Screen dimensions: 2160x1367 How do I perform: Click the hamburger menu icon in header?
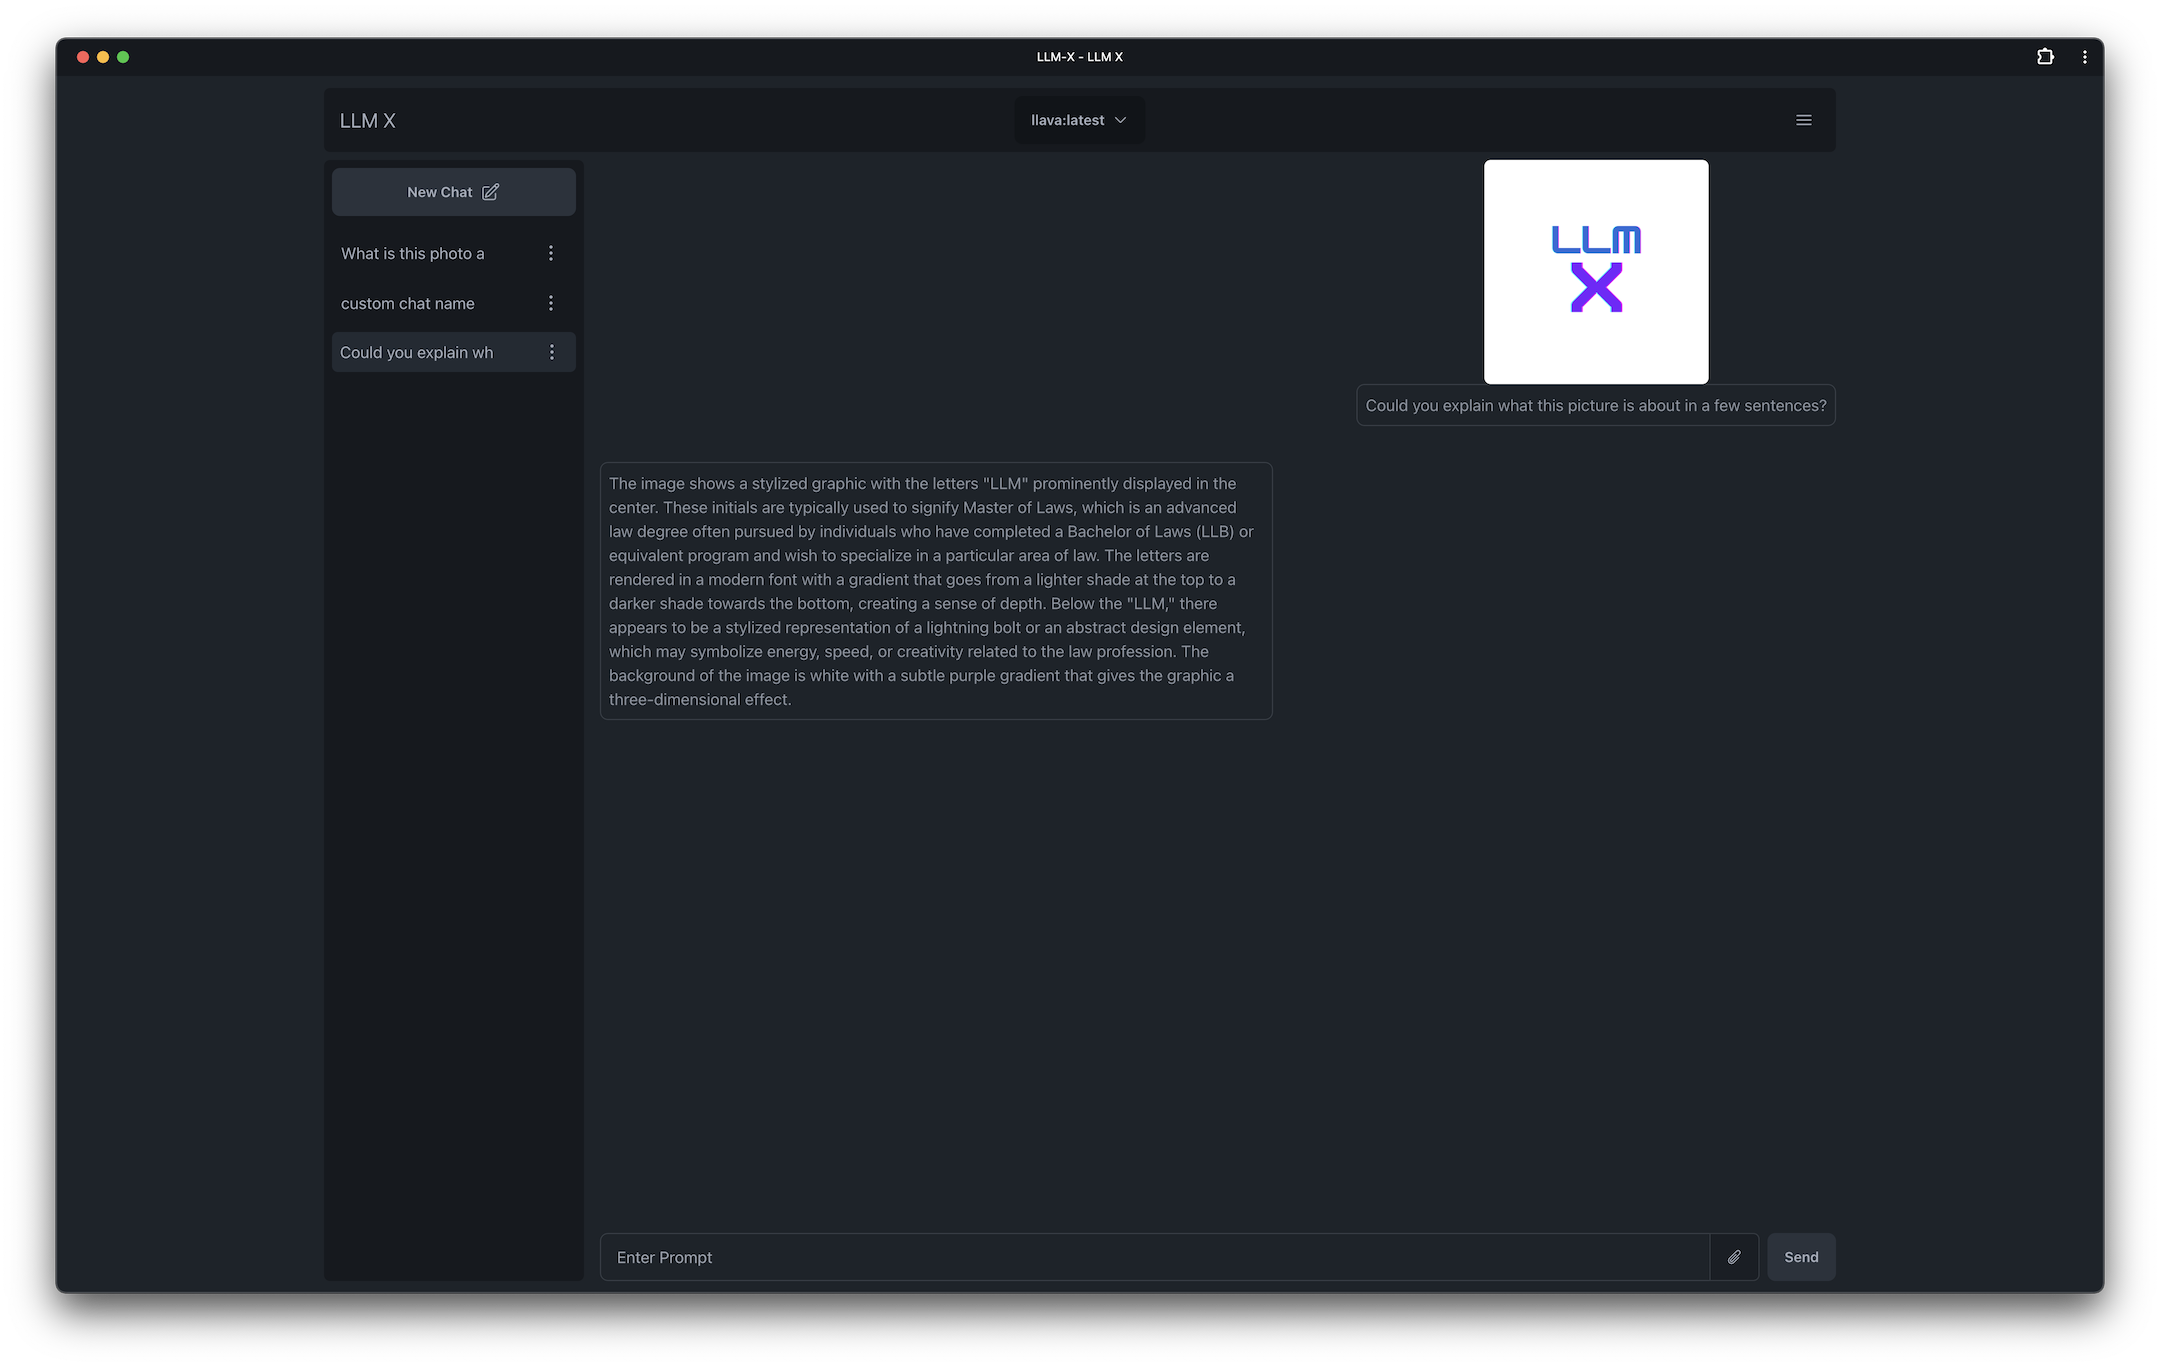pos(1803,120)
